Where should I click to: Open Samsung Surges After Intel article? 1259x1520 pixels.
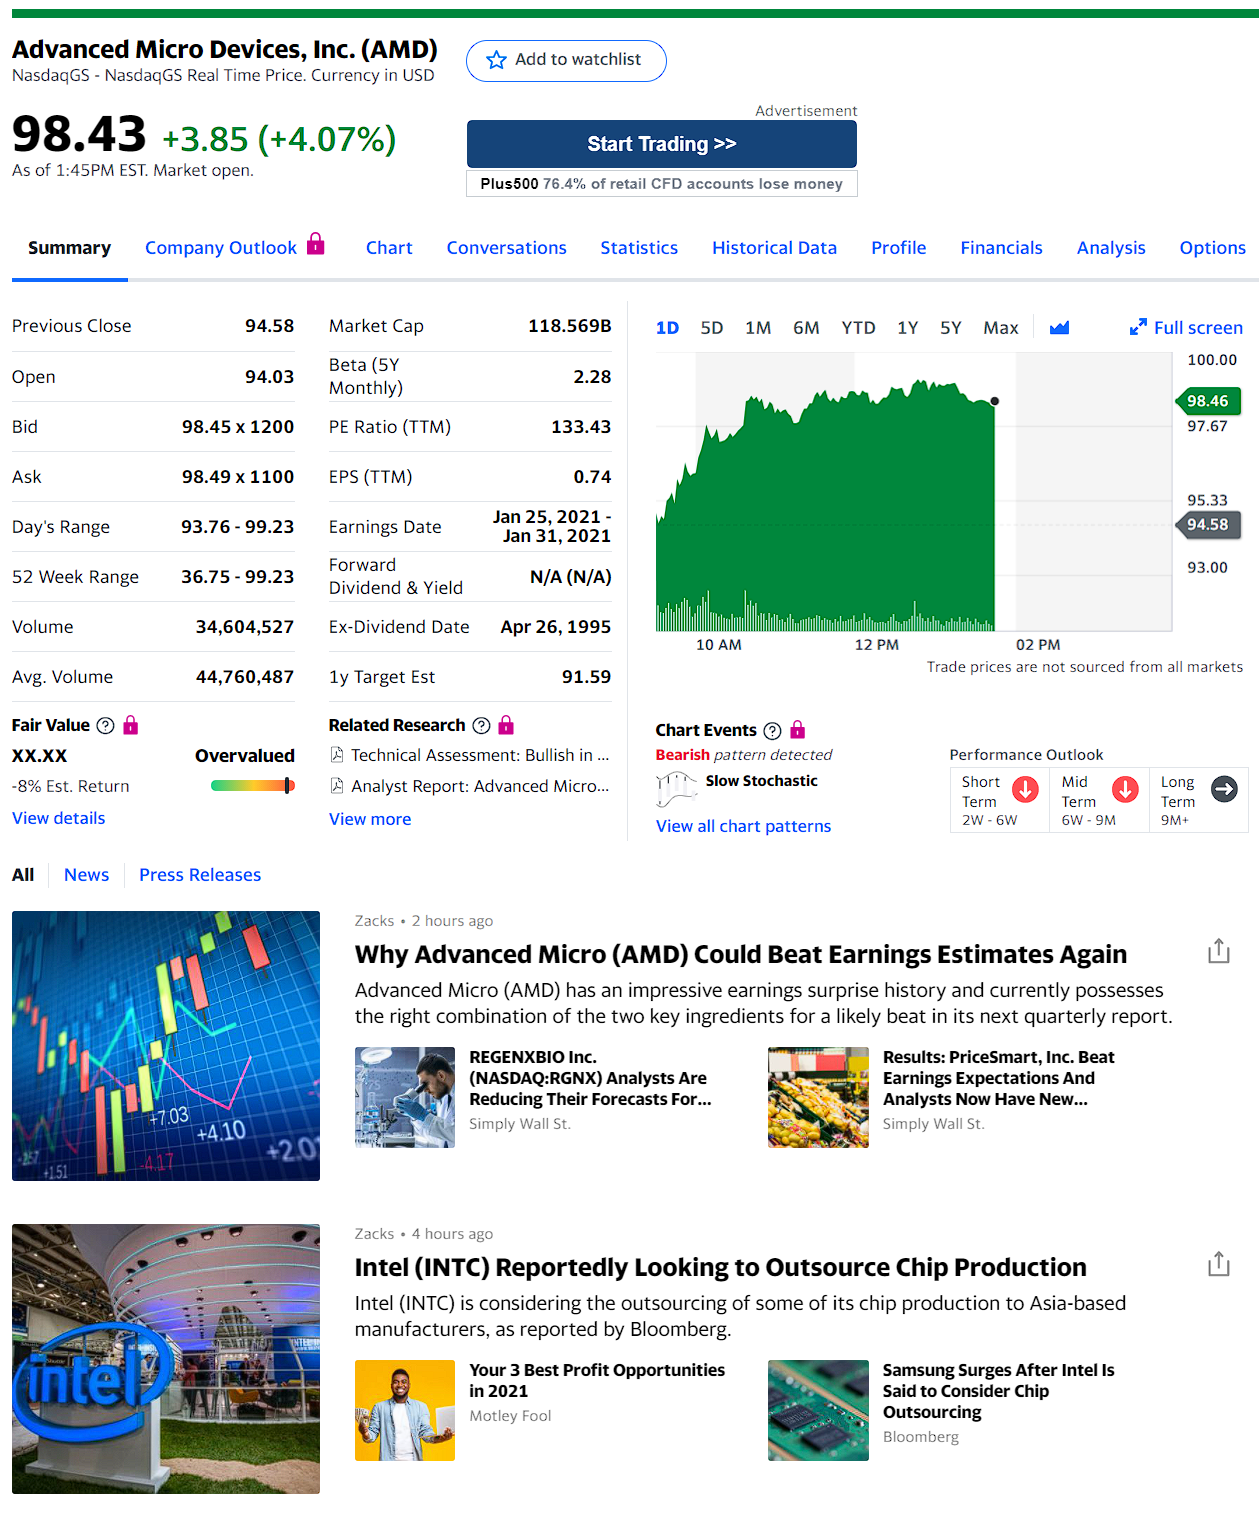[998, 1391]
